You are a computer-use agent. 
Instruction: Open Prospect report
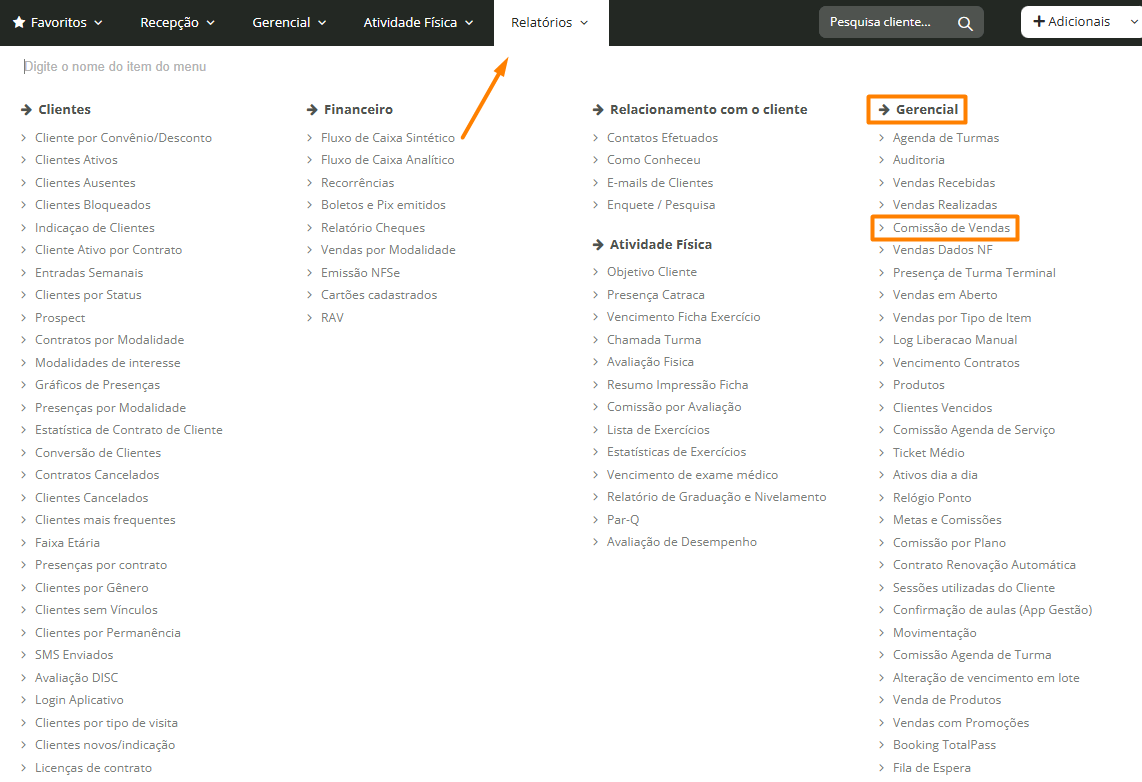[x=60, y=317]
